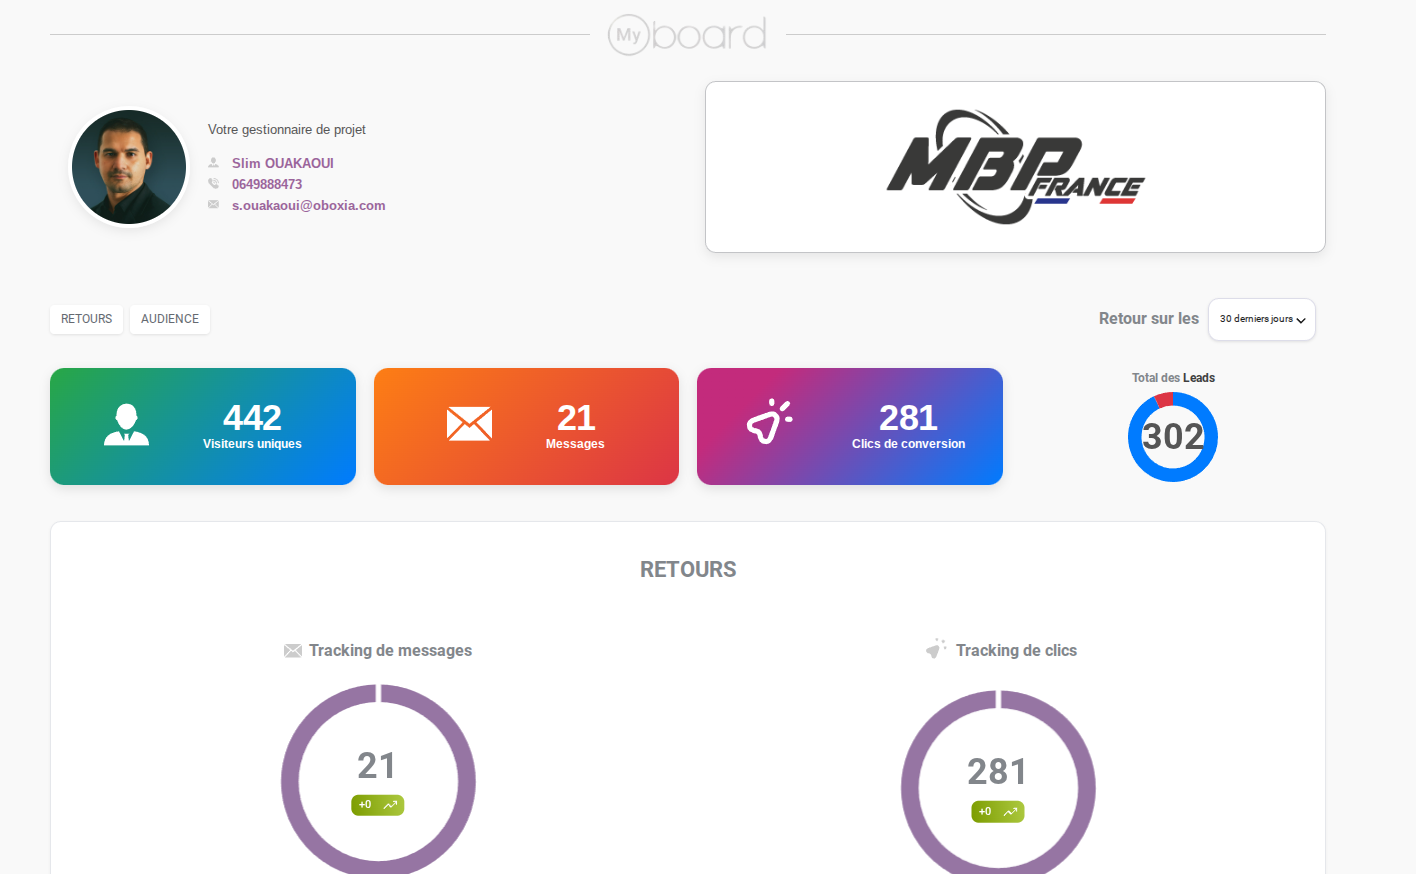Click the envelope icon beside Tracking de messages
The height and width of the screenshot is (874, 1416).
293,651
